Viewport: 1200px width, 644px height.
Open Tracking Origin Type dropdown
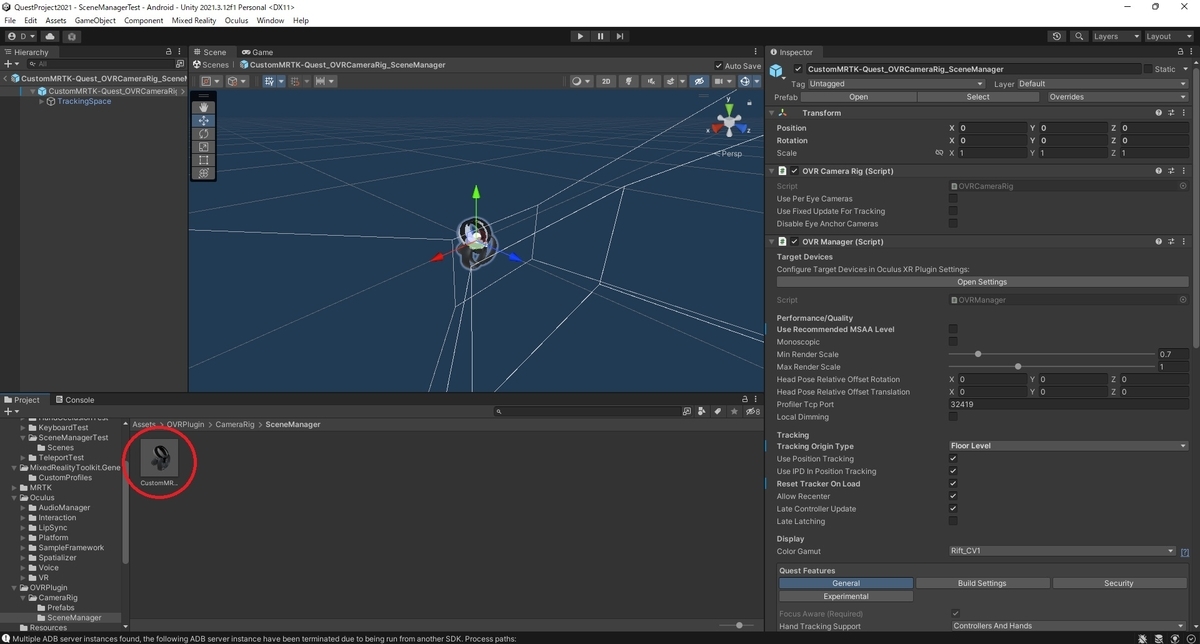coord(1068,446)
